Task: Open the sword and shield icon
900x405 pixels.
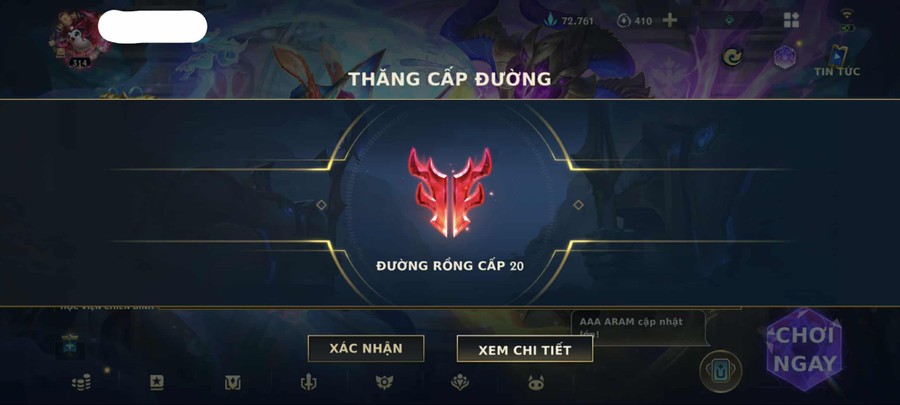Action: (308, 382)
